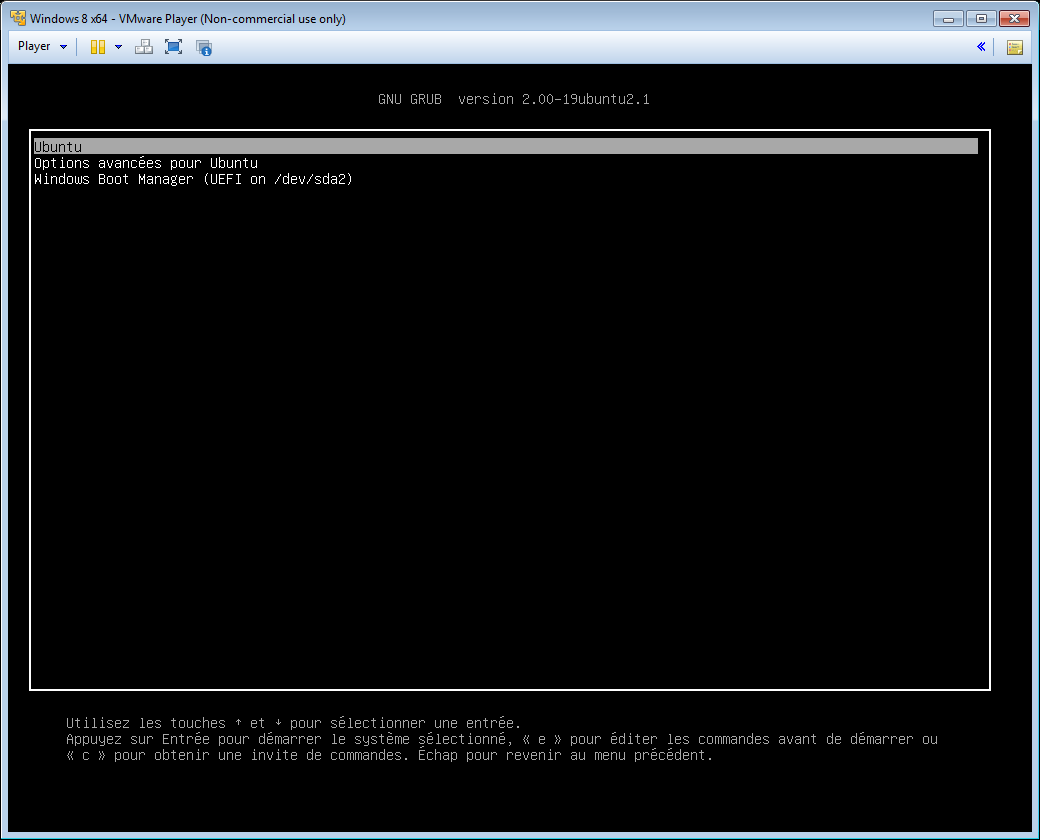Click the pause virtual machine icon
Screen dimensions: 1040x840
tap(98, 47)
